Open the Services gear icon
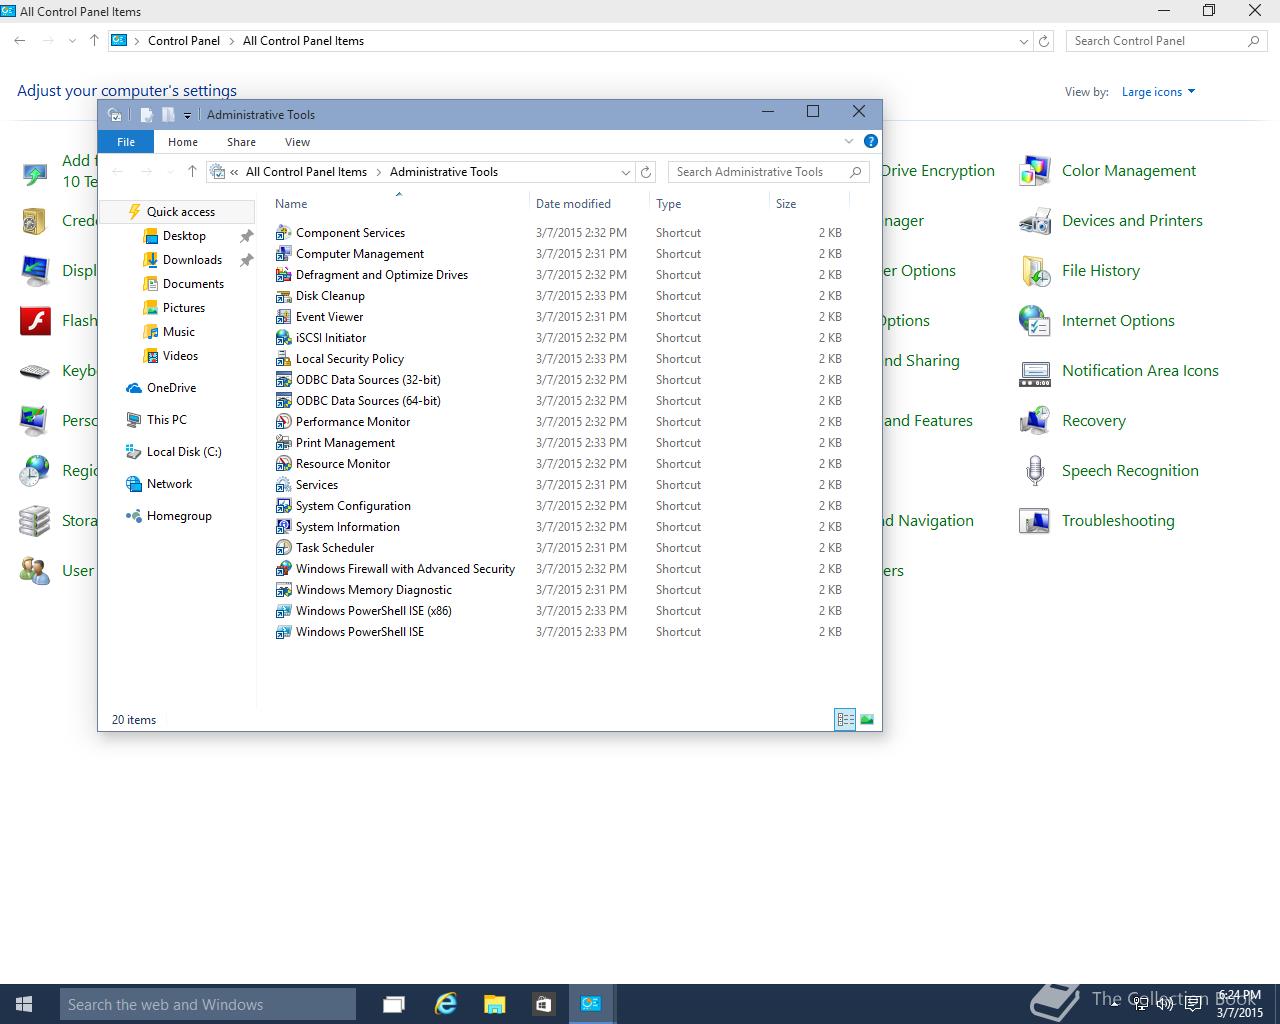 pyautogui.click(x=284, y=484)
